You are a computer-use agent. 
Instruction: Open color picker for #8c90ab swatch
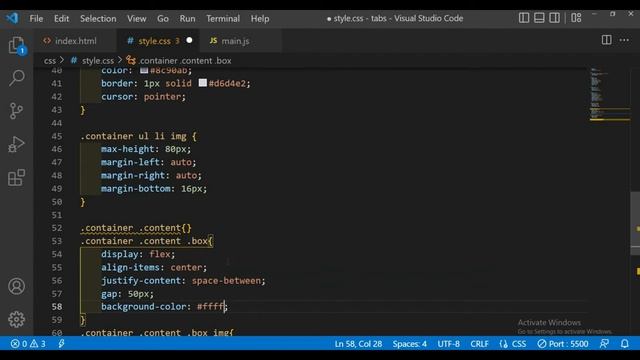144,71
